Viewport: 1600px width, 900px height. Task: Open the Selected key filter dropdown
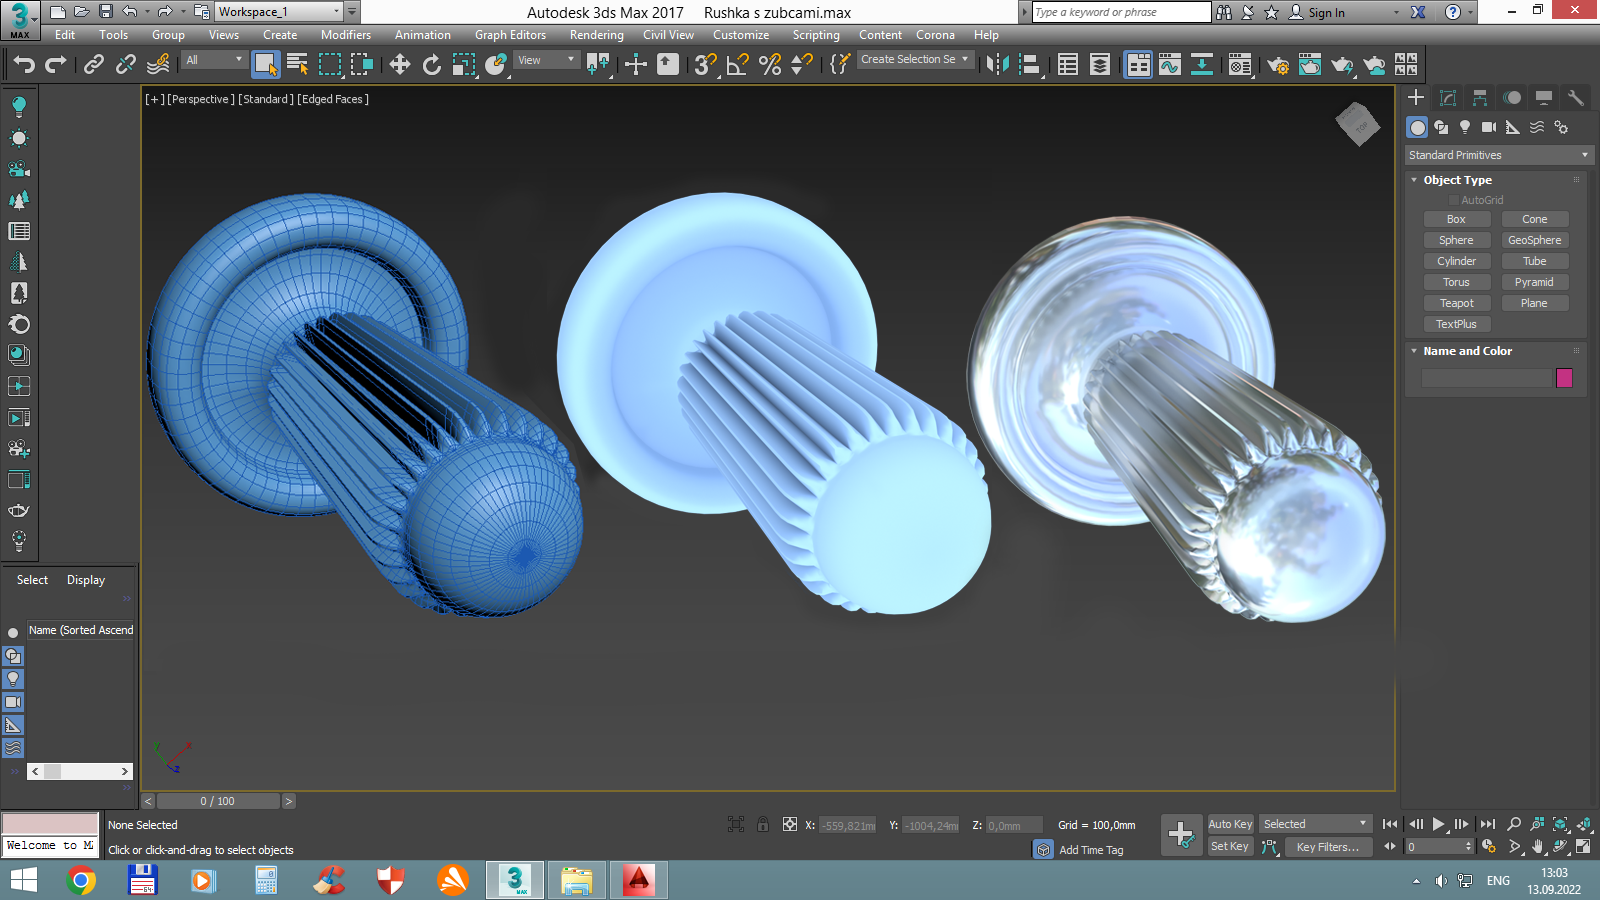(x=1315, y=824)
